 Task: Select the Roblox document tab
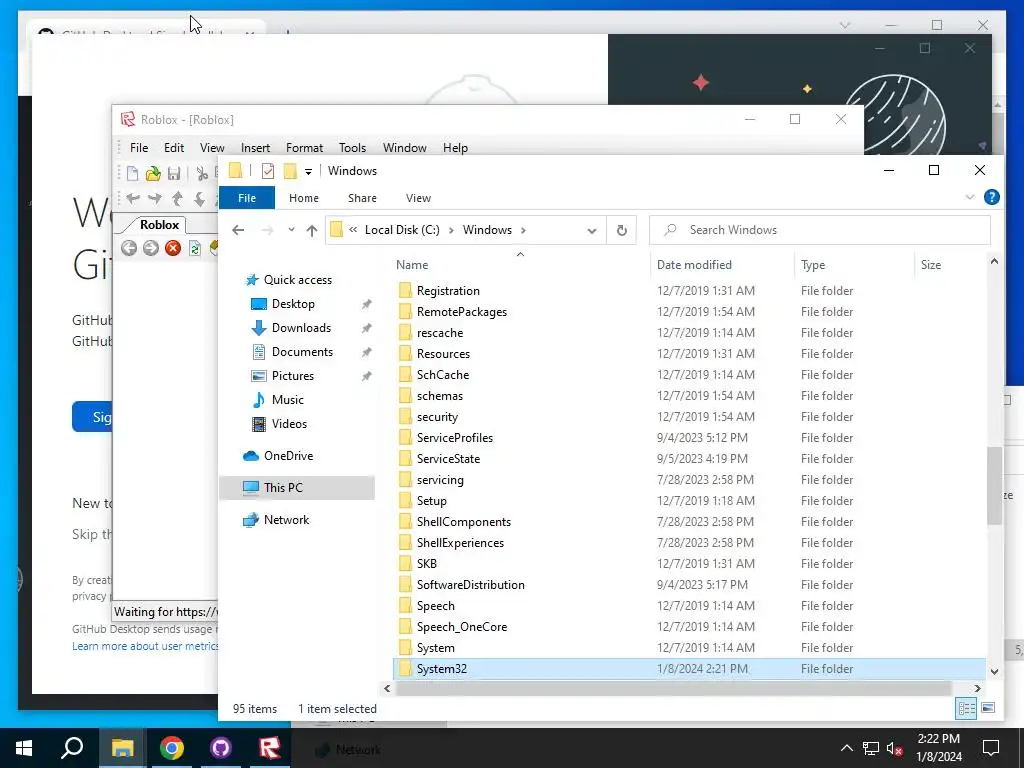click(x=159, y=225)
